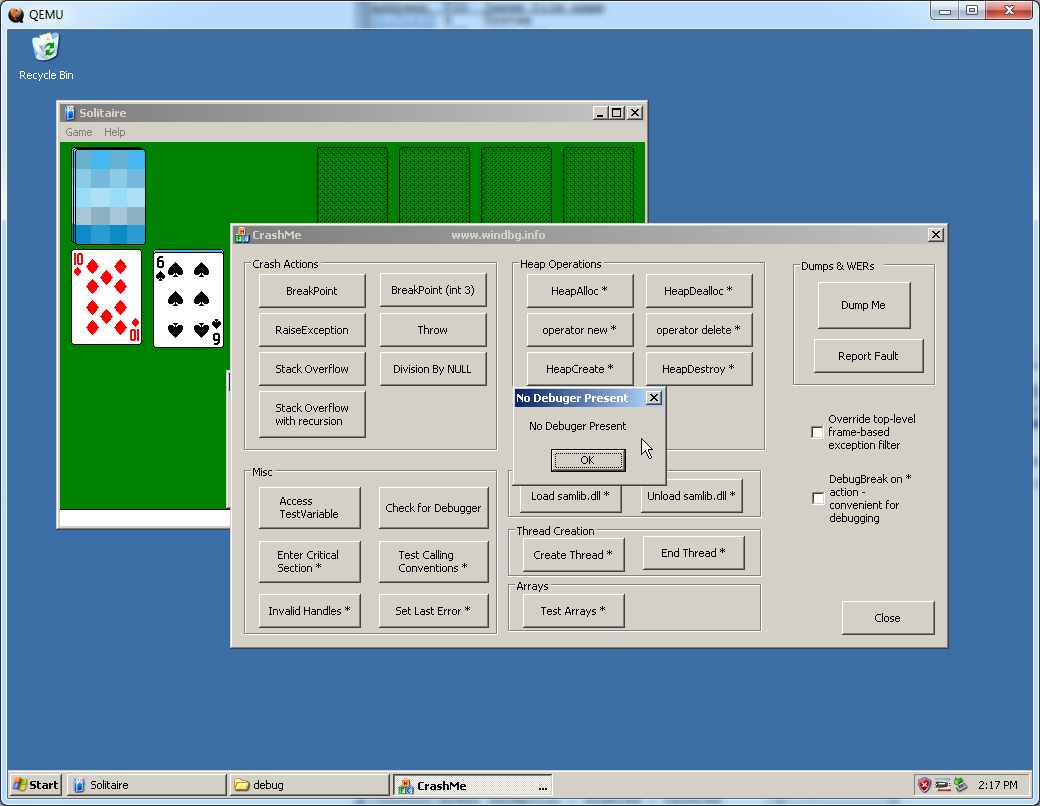Click the End Thread button
Screen dimensions: 1040x806
pos(693,553)
